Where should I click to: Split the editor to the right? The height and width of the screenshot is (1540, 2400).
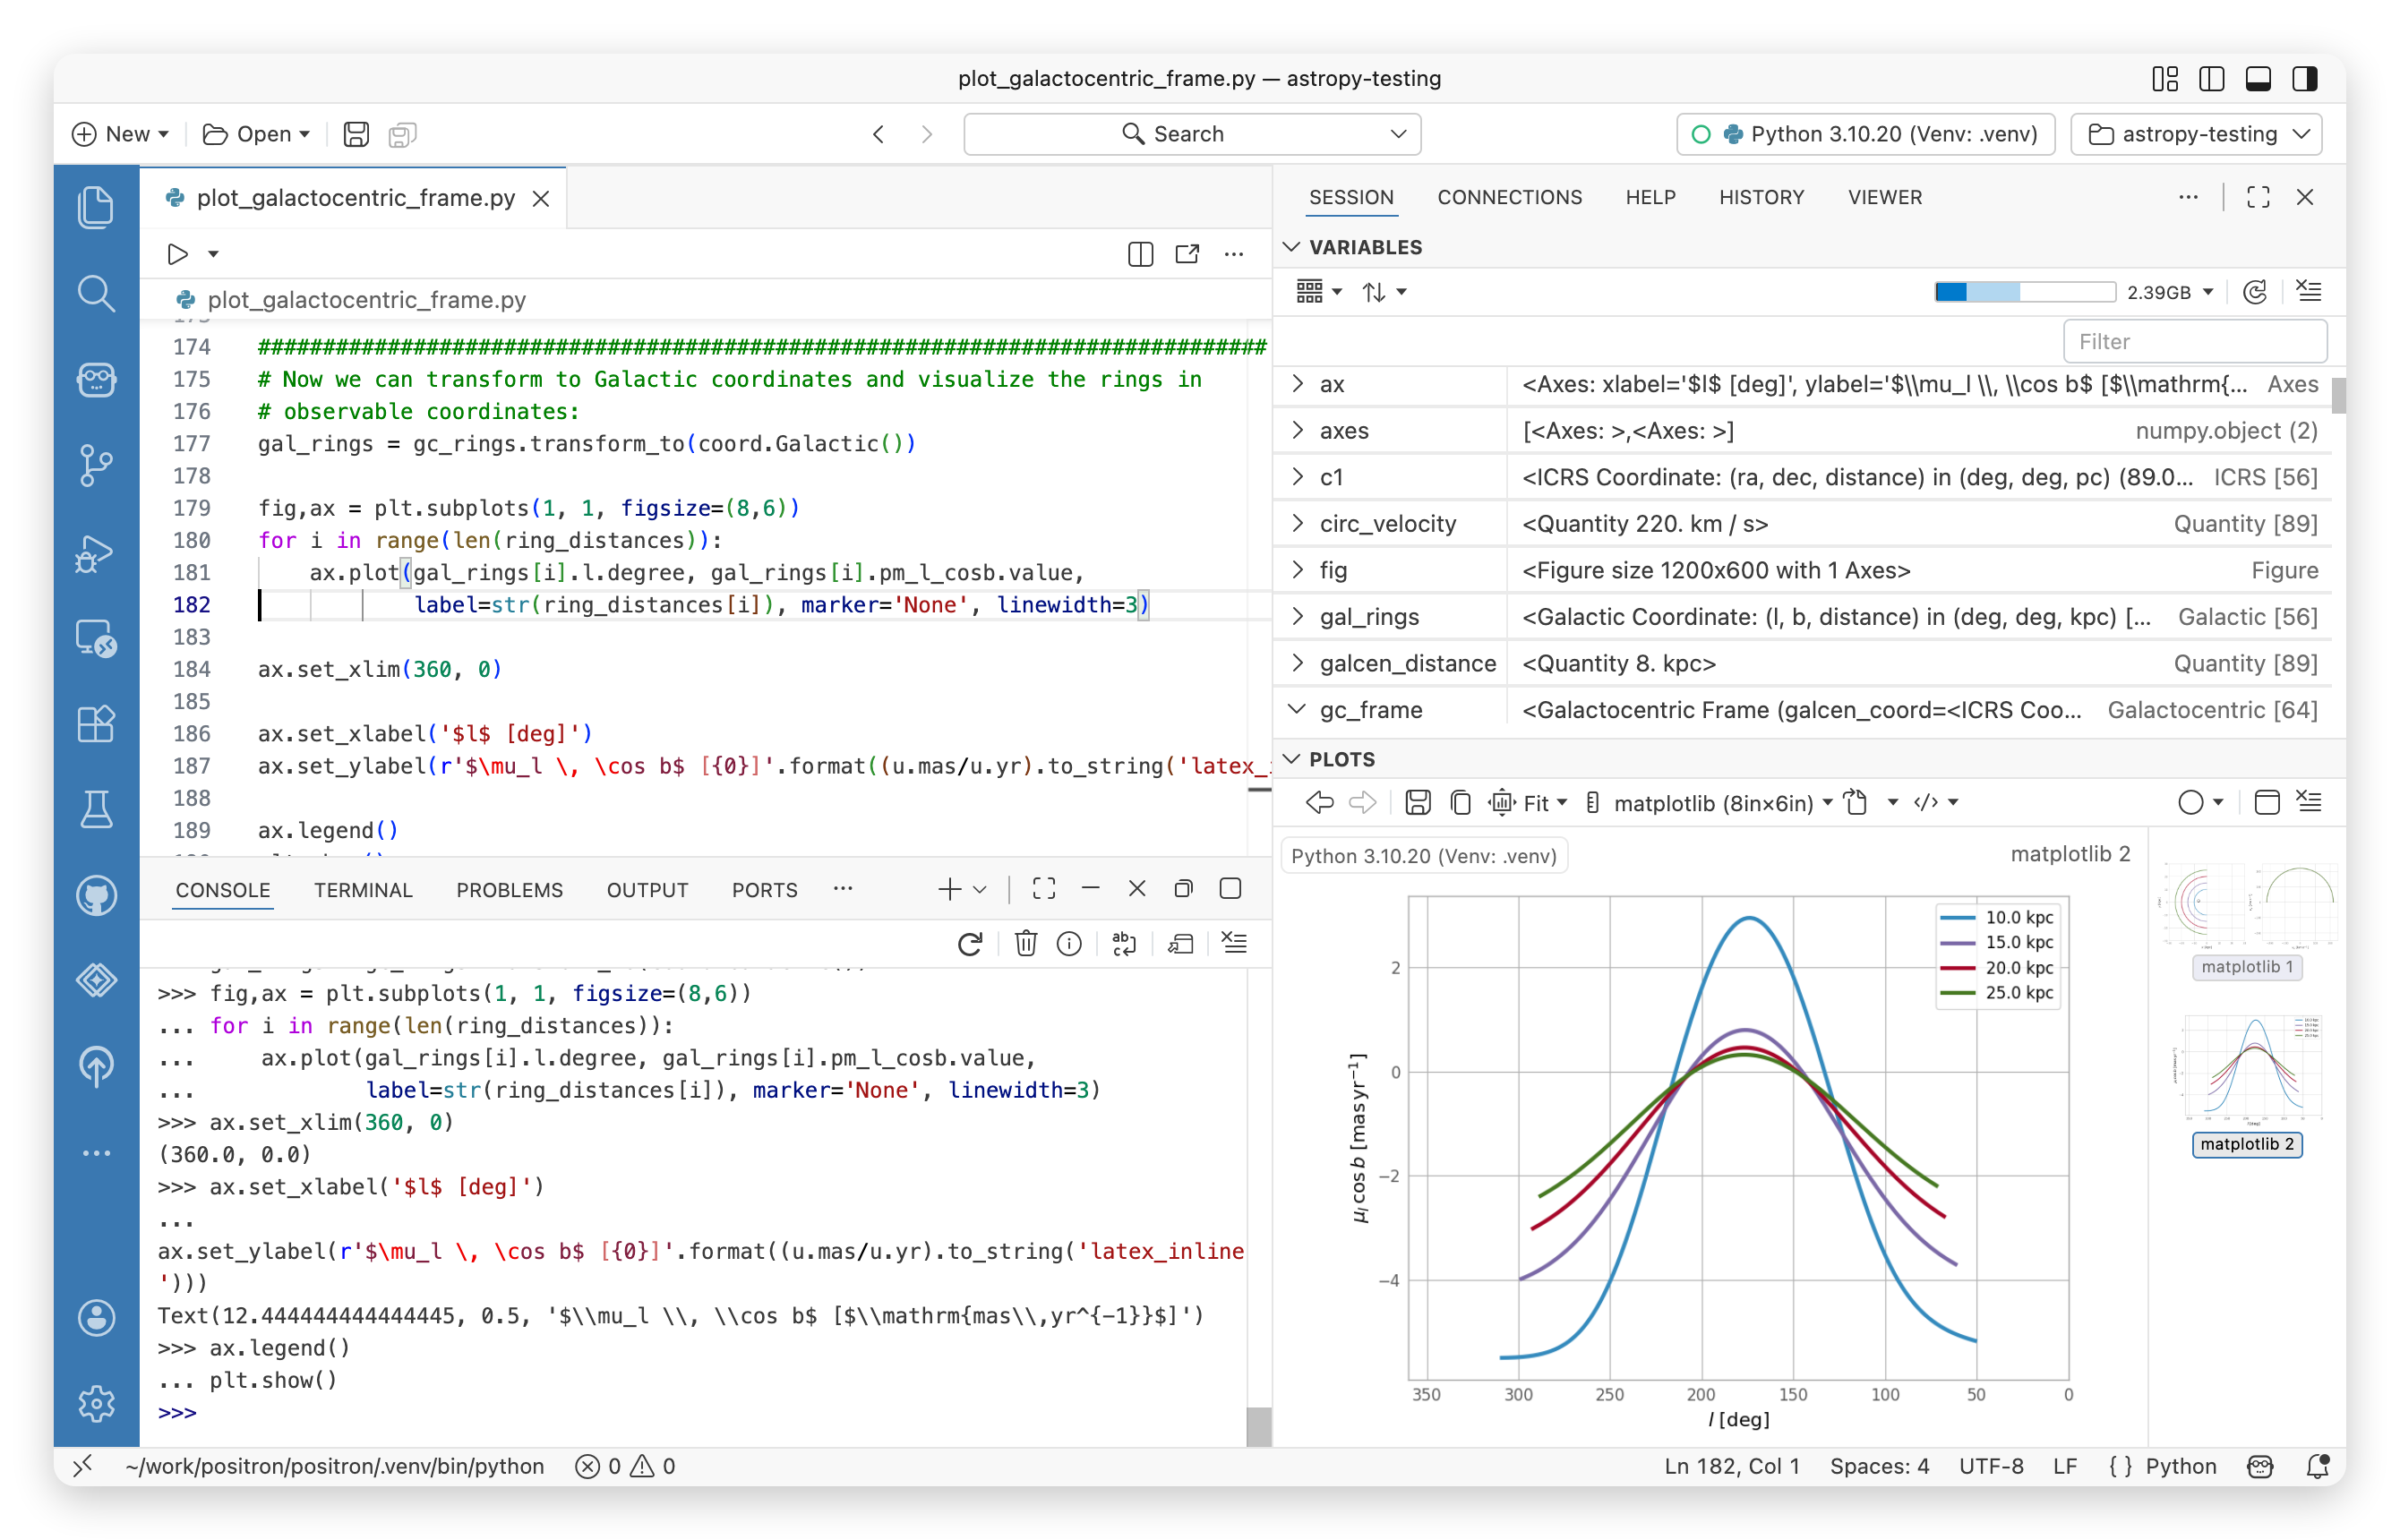tap(1140, 254)
